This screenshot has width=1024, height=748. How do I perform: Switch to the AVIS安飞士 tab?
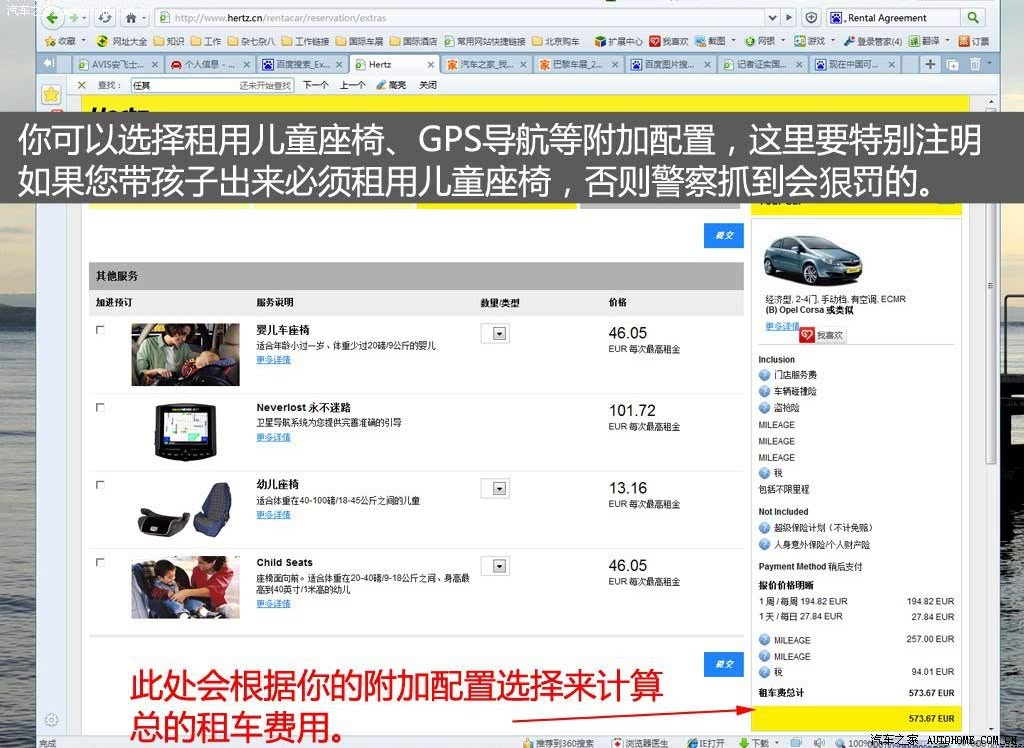point(118,64)
